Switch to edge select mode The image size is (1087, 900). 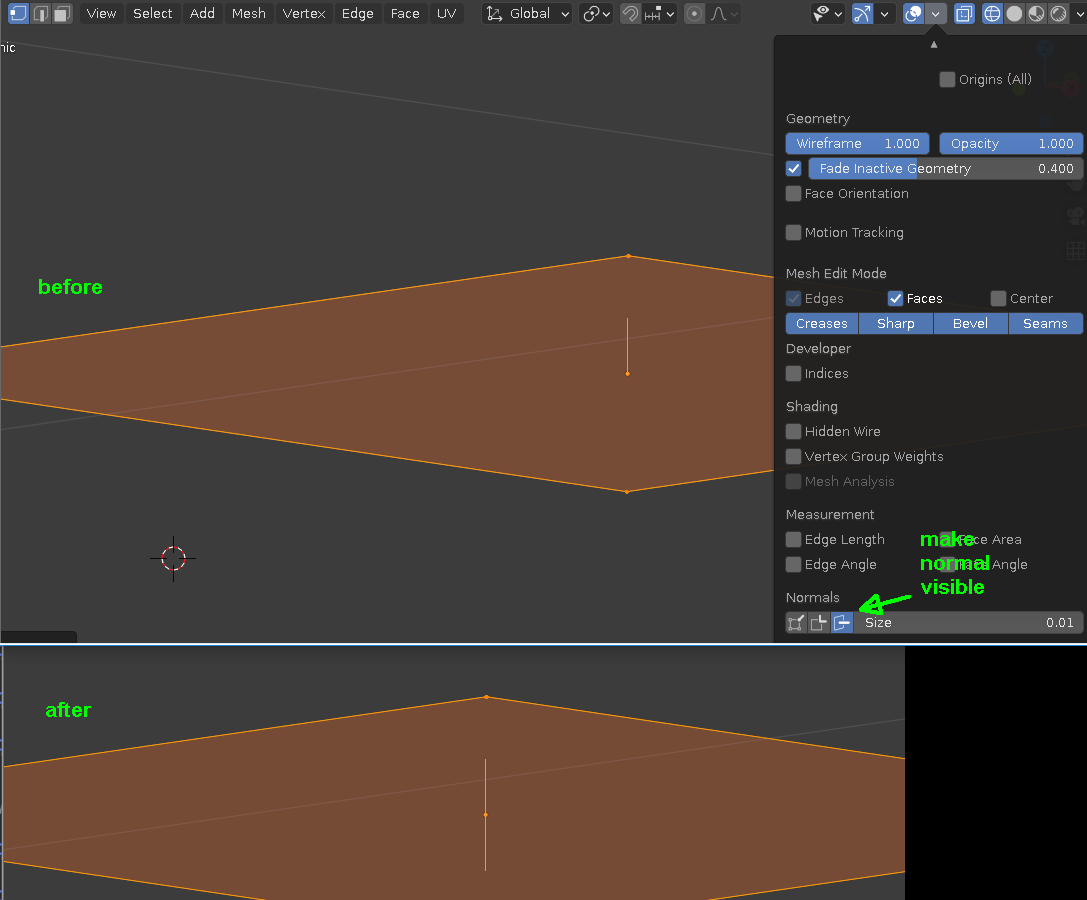tap(40, 13)
